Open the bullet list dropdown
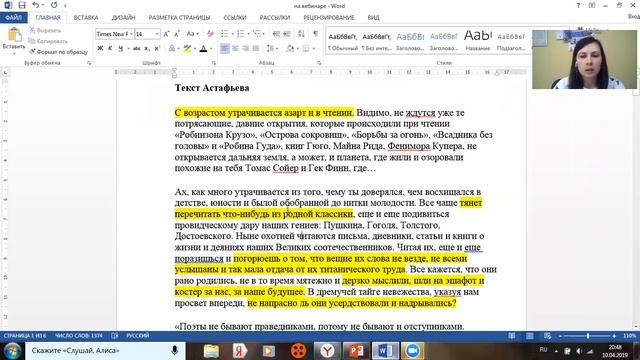Viewport: 640px width, 360px height. tap(232, 34)
